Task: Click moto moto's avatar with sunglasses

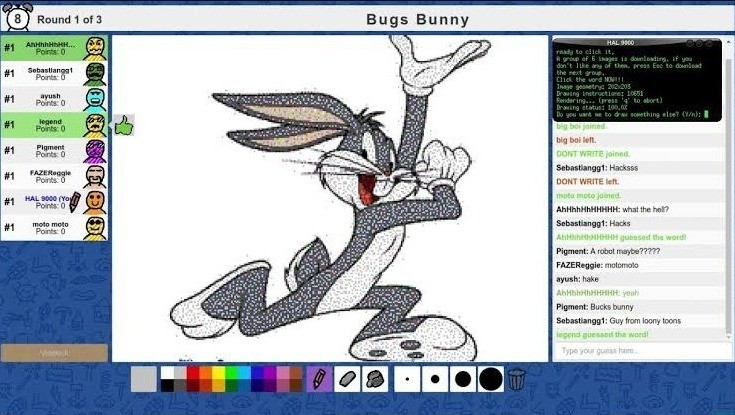Action: [x=95, y=228]
